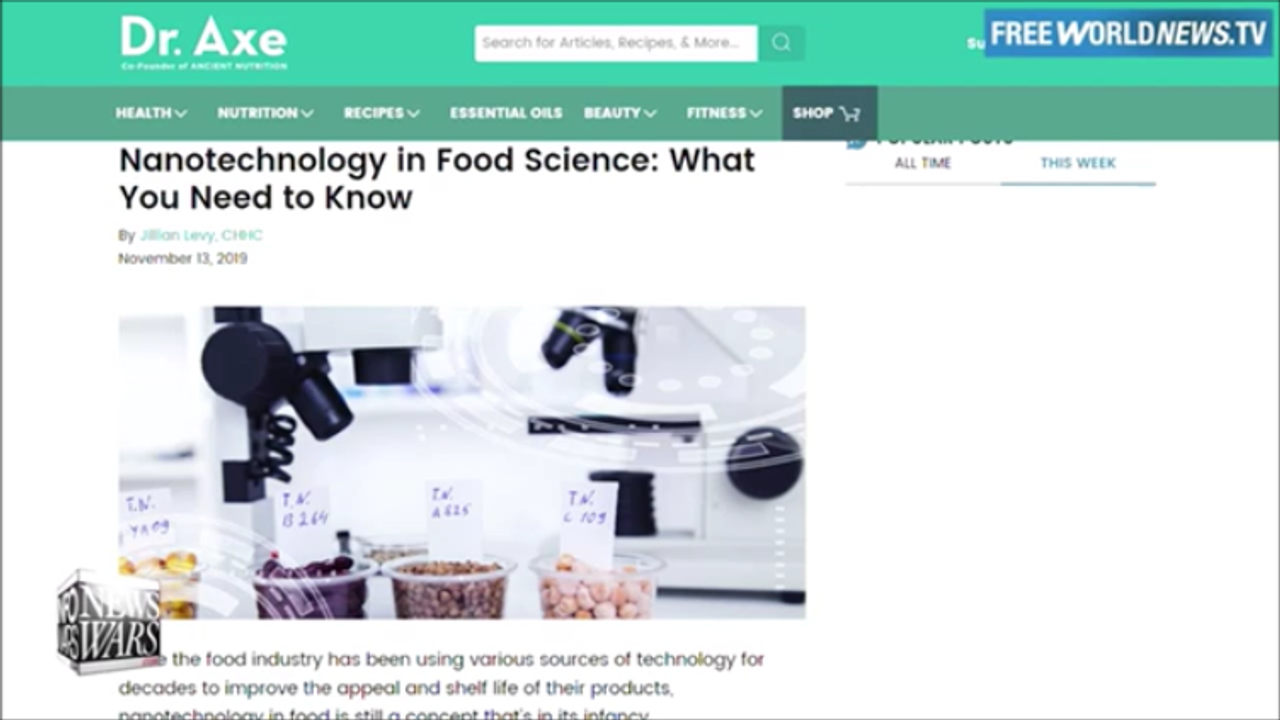The height and width of the screenshot is (720, 1280).
Task: Expand the Nutrition dropdown arrow
Action: pyautogui.click(x=307, y=113)
